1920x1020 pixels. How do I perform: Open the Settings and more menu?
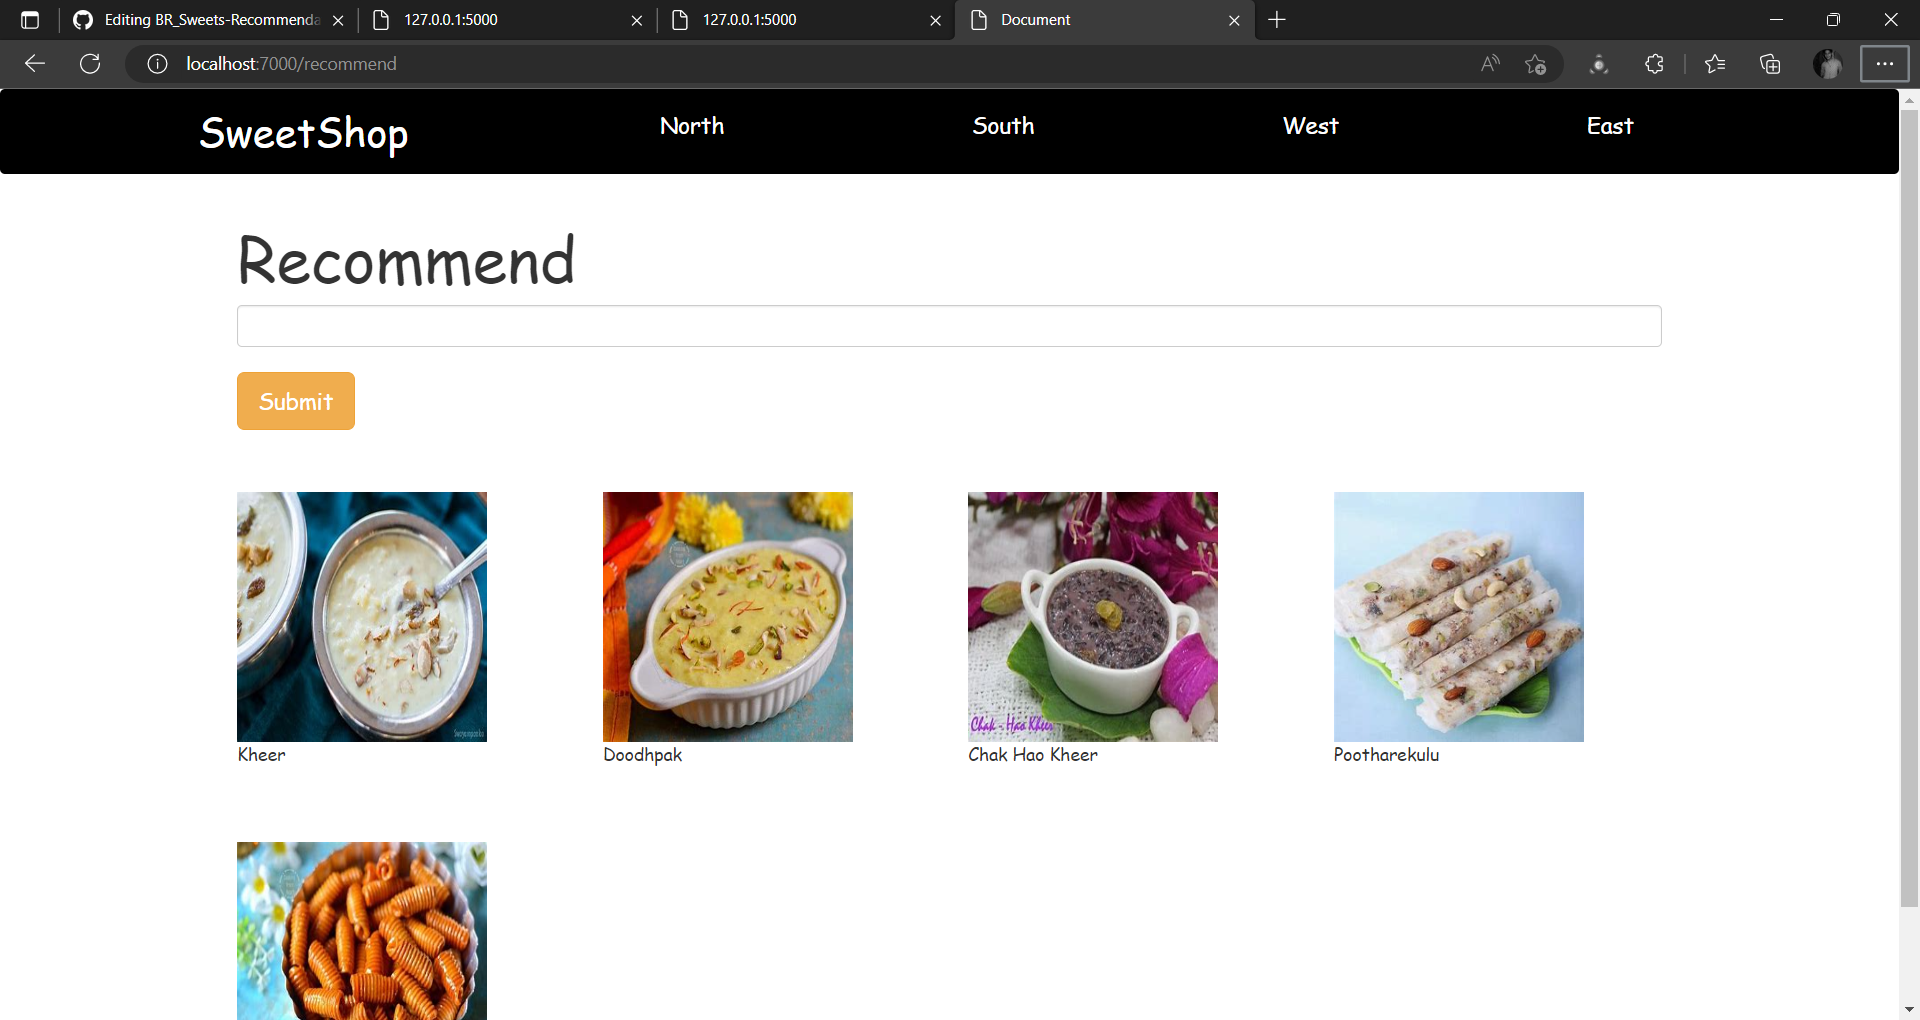click(1886, 63)
